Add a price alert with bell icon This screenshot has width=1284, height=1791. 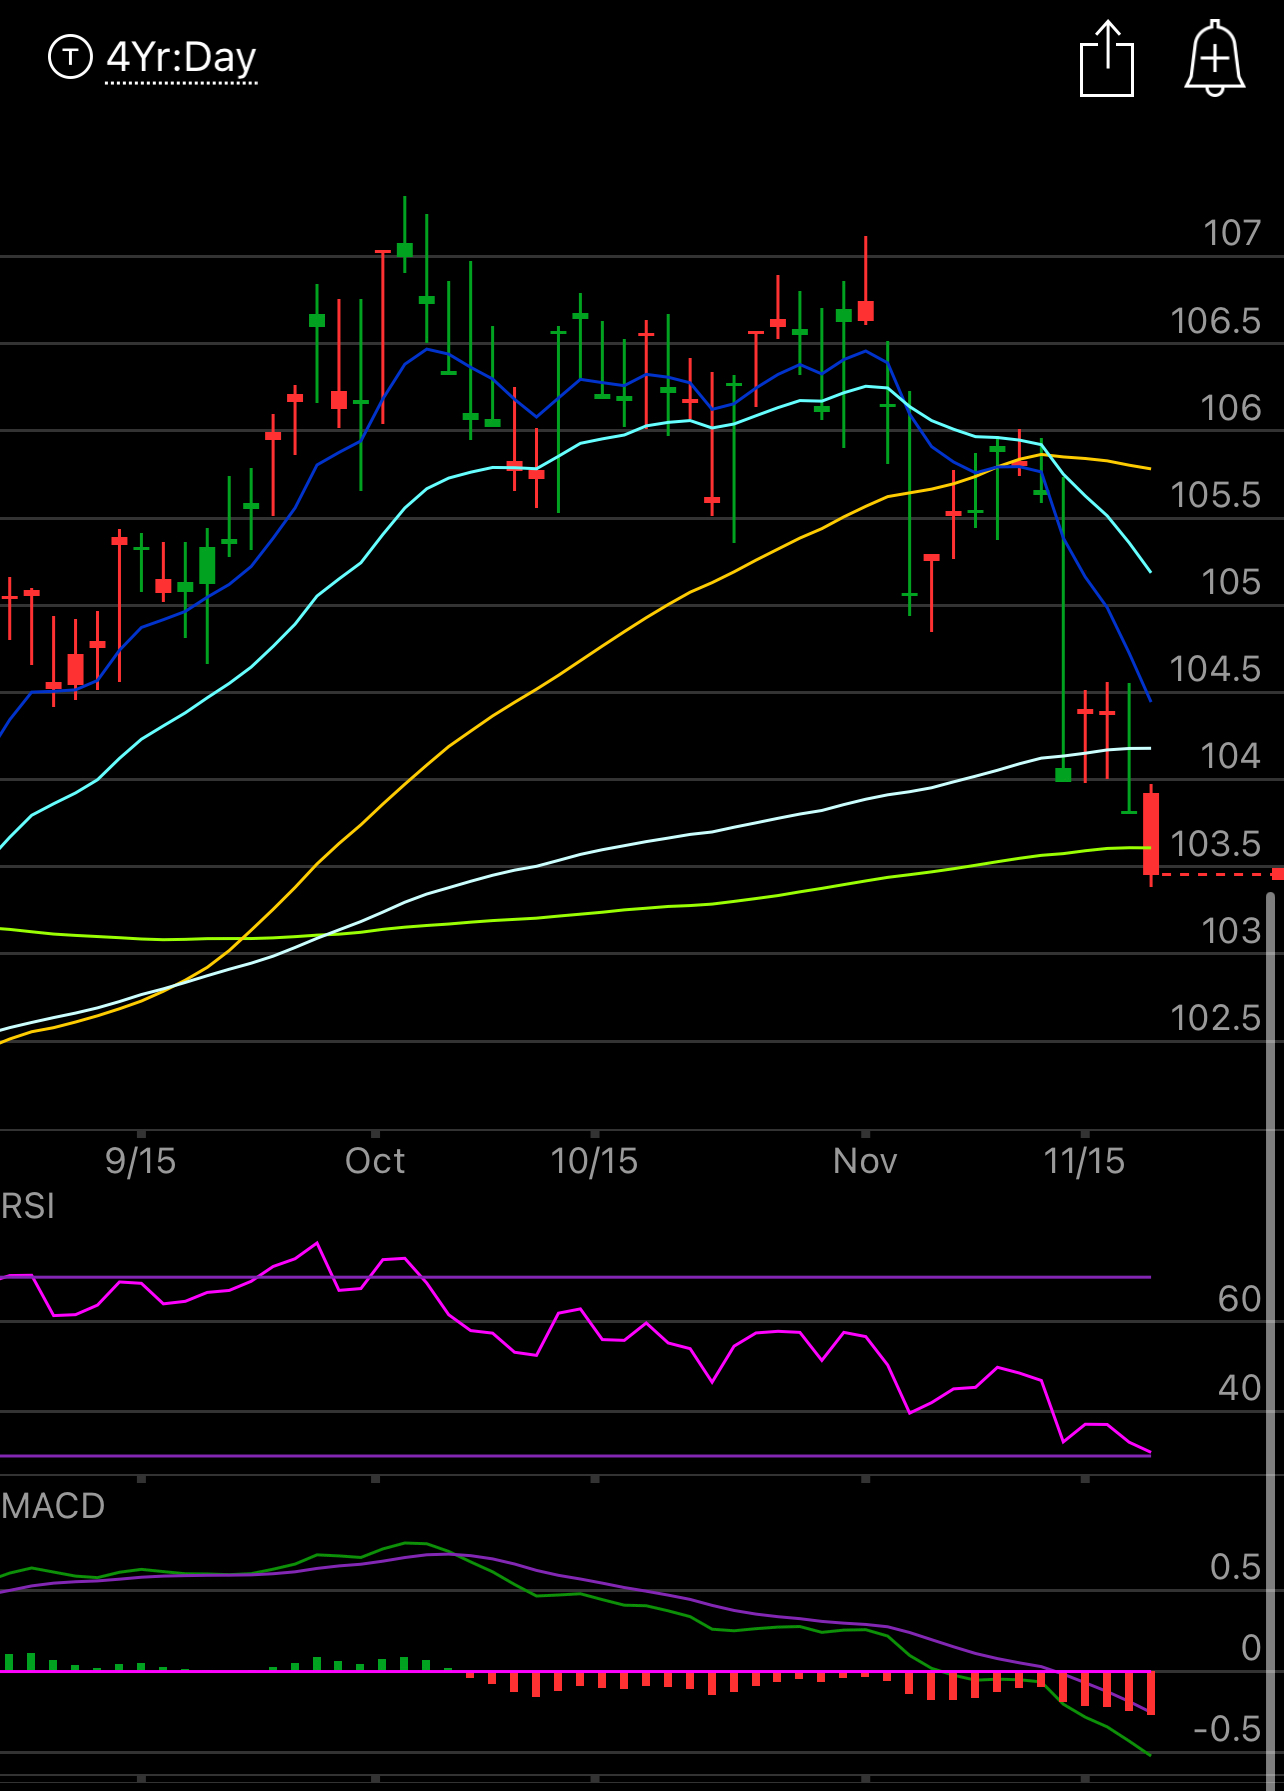pos(1215,58)
